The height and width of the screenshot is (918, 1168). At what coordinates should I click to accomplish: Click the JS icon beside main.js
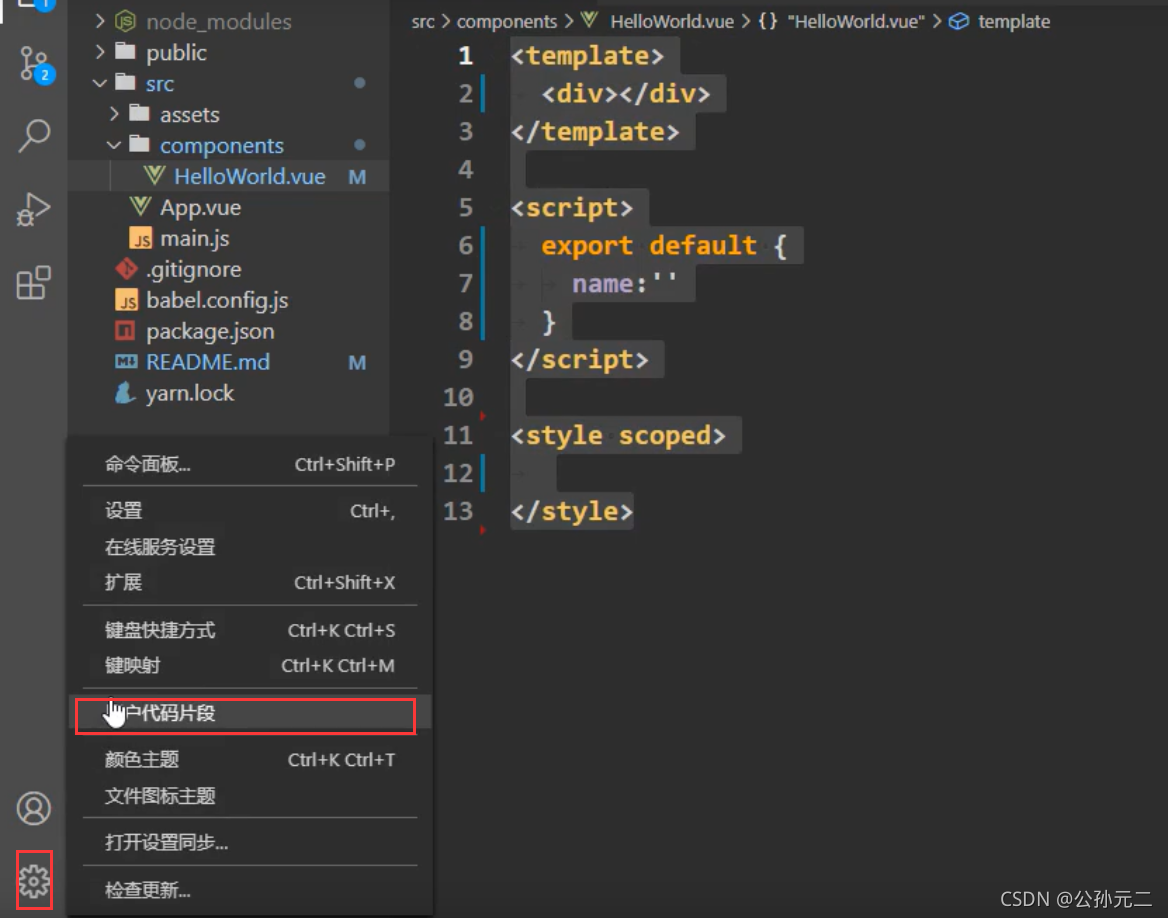[x=140, y=238]
